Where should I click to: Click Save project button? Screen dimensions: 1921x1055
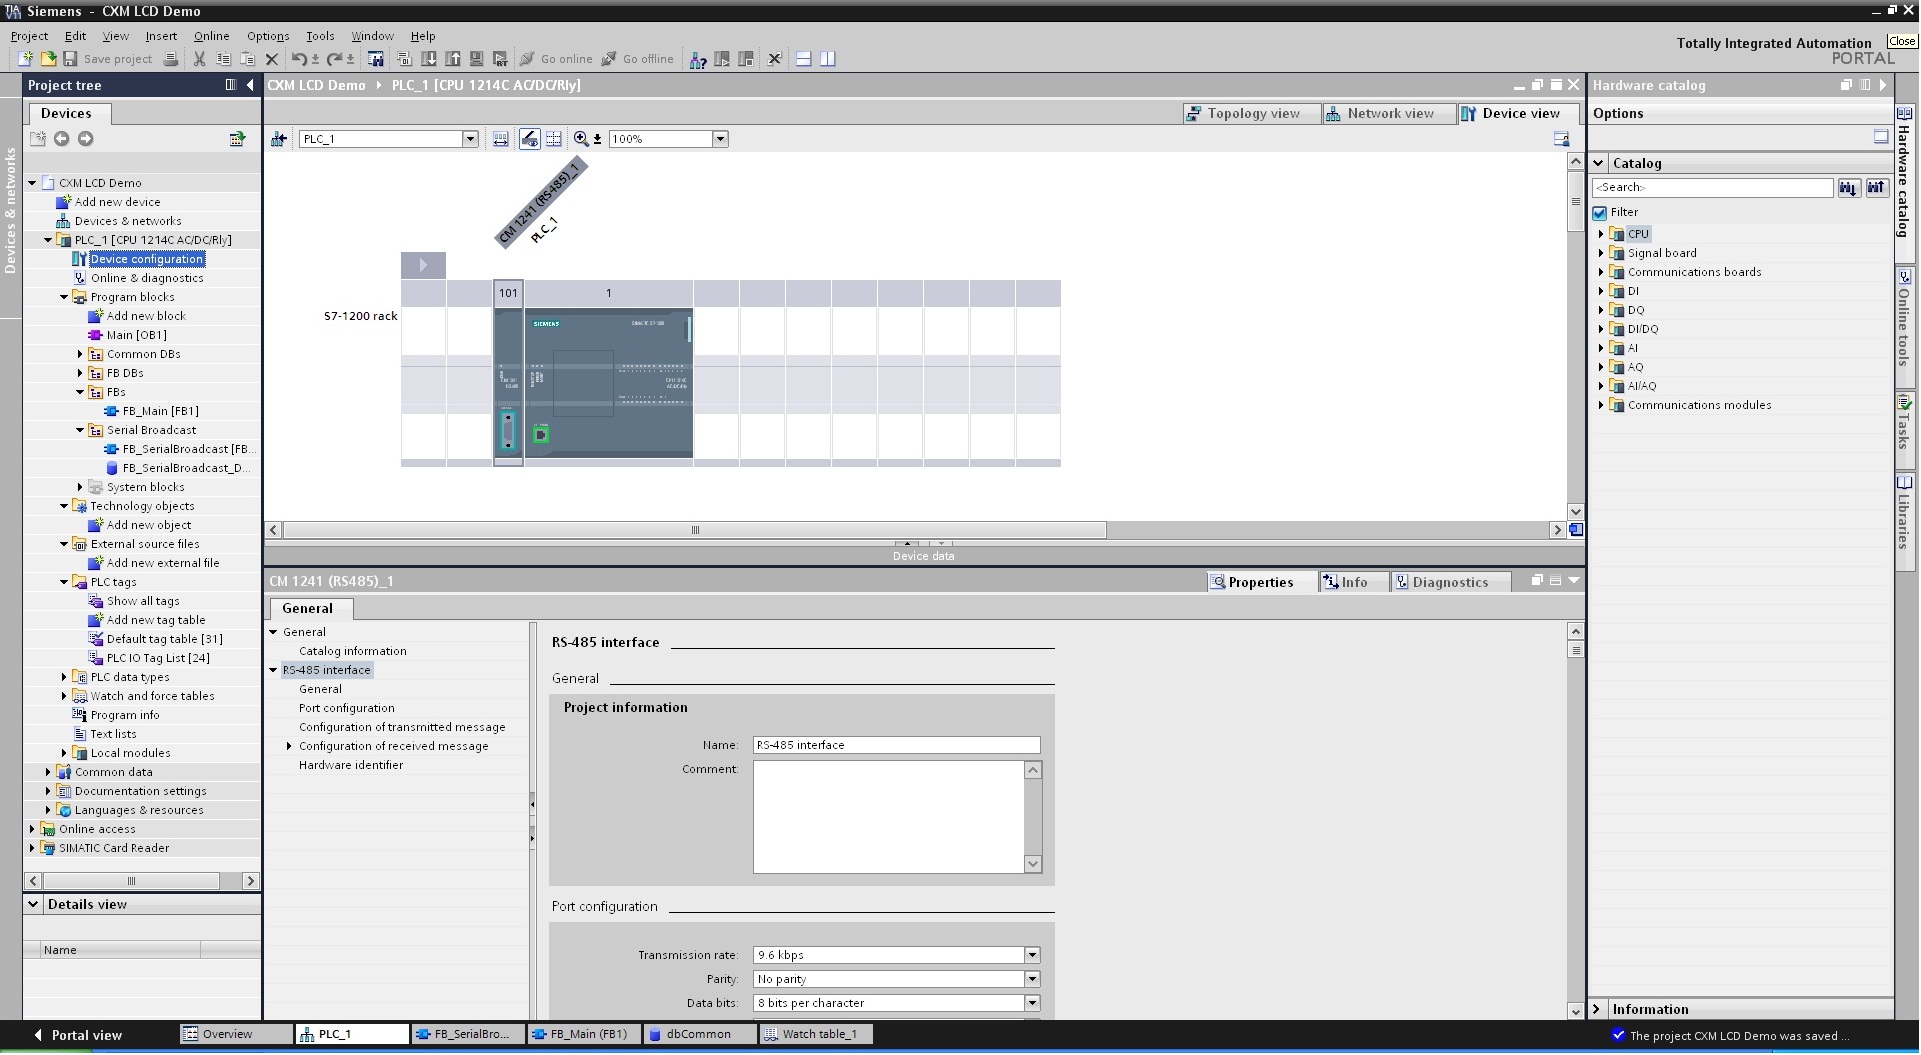108,59
